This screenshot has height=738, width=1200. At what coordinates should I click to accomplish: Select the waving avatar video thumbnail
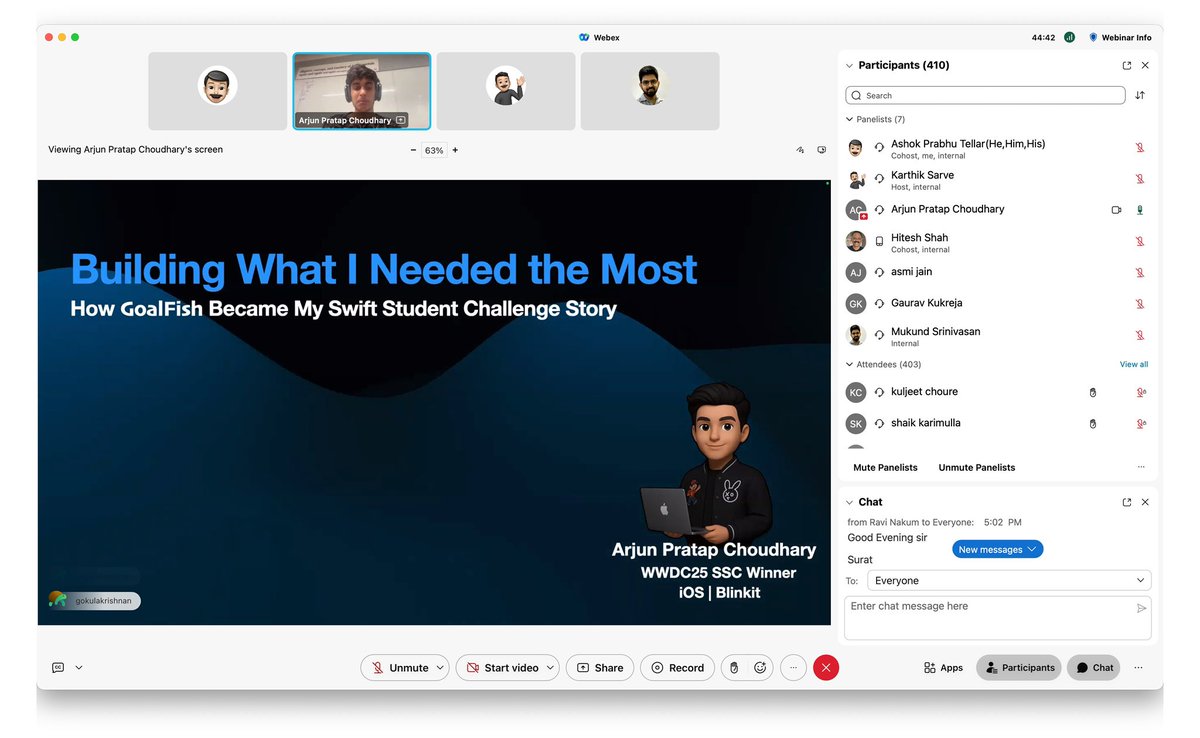(x=506, y=91)
